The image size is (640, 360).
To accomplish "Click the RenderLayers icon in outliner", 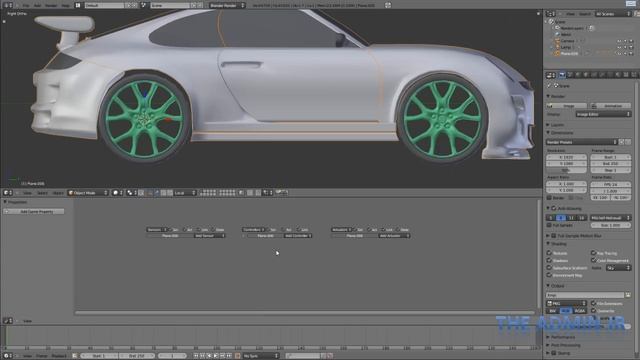I will (557, 28).
